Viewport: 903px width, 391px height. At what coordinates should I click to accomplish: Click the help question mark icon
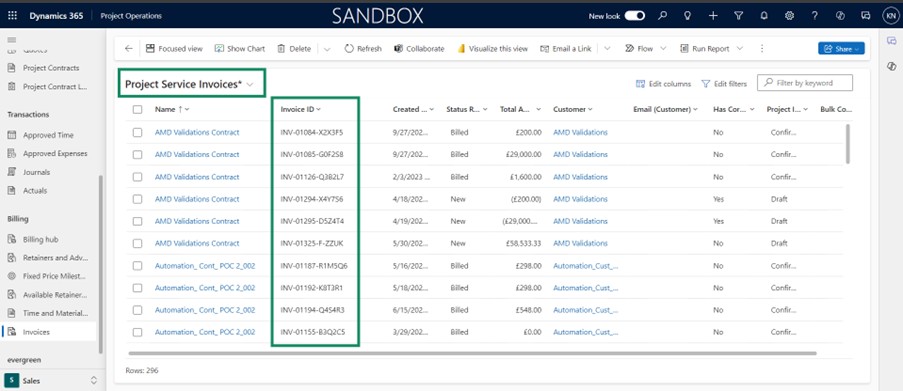815,16
